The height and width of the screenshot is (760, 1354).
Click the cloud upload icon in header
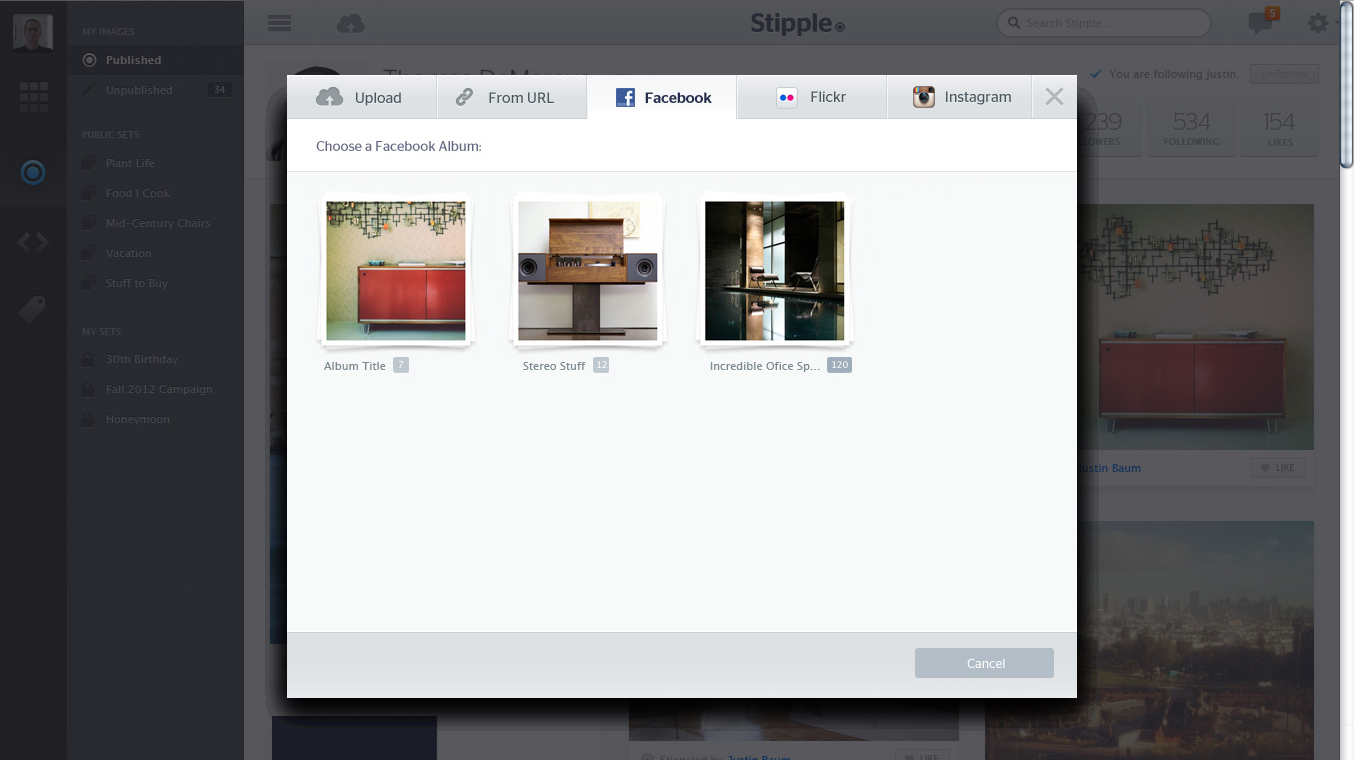click(x=350, y=23)
